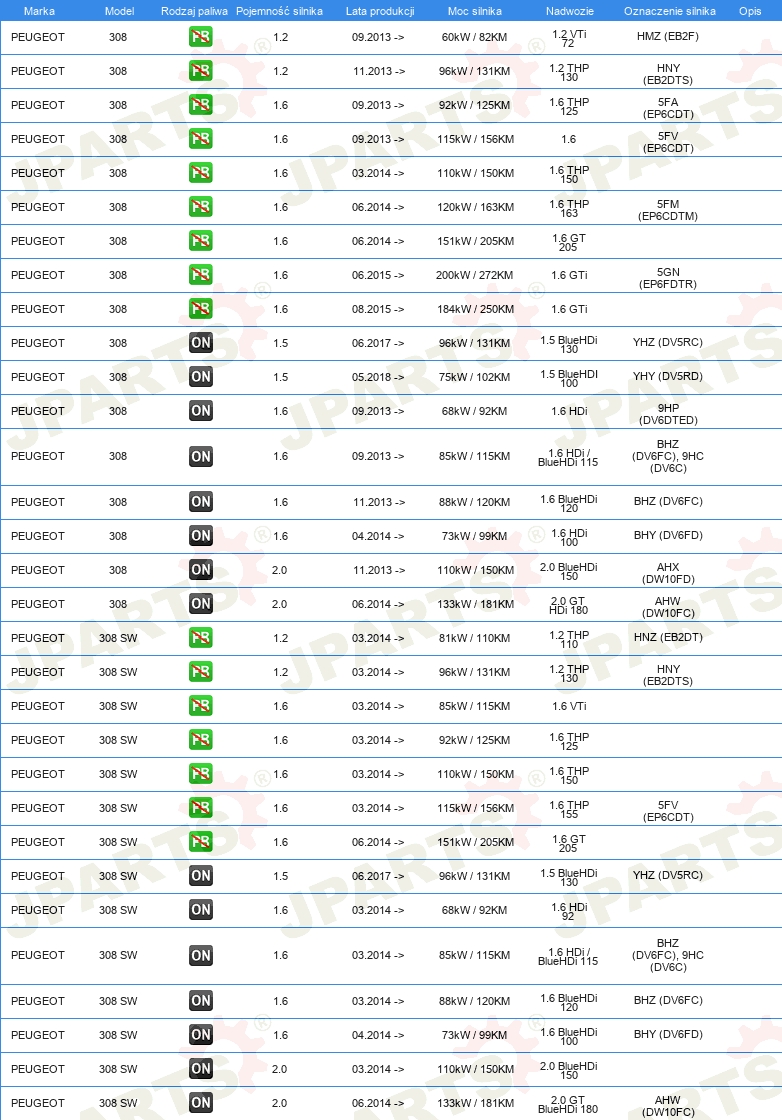This screenshot has width=782, height=1120.
Task: Click diesel ON icon for YHZ (DV5RC) 308 row
Action: pyautogui.click(x=201, y=343)
